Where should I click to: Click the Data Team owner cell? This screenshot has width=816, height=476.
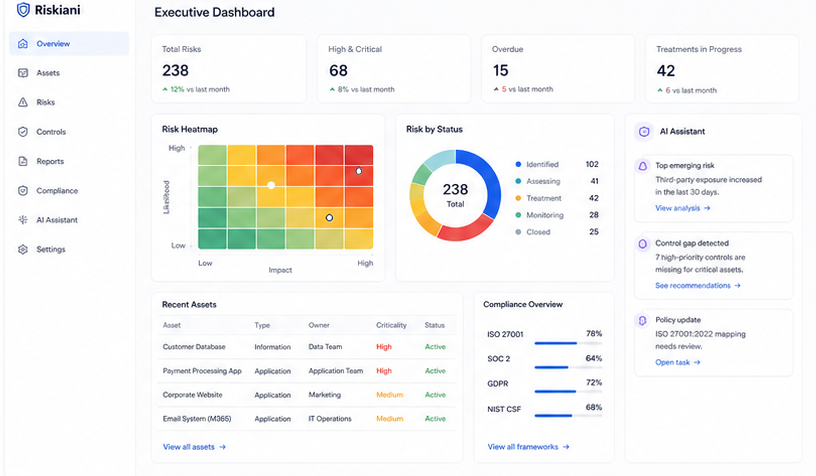[325, 347]
